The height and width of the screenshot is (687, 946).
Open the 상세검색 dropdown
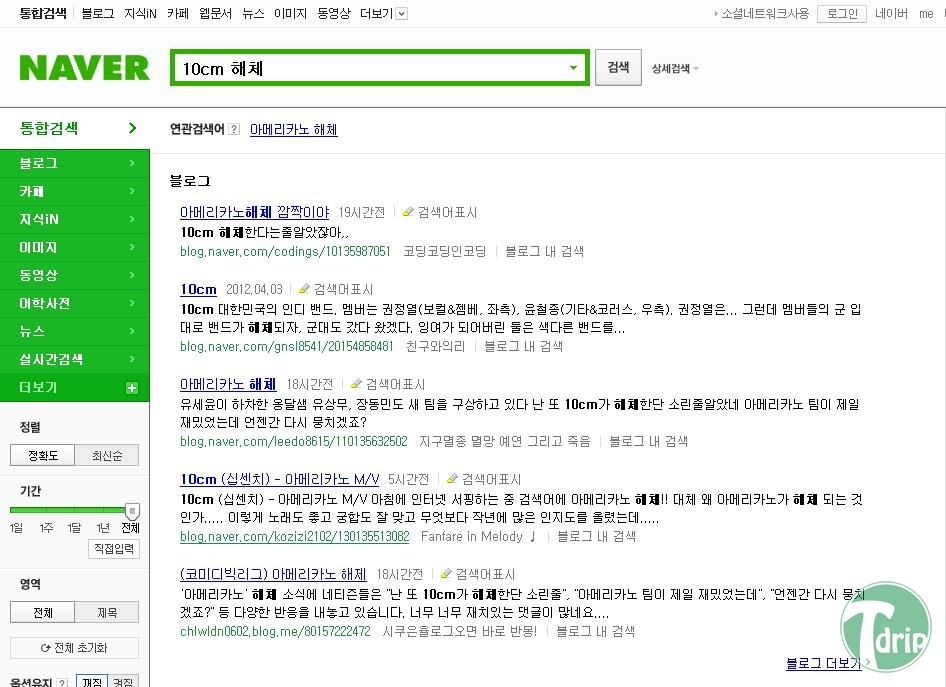675,68
